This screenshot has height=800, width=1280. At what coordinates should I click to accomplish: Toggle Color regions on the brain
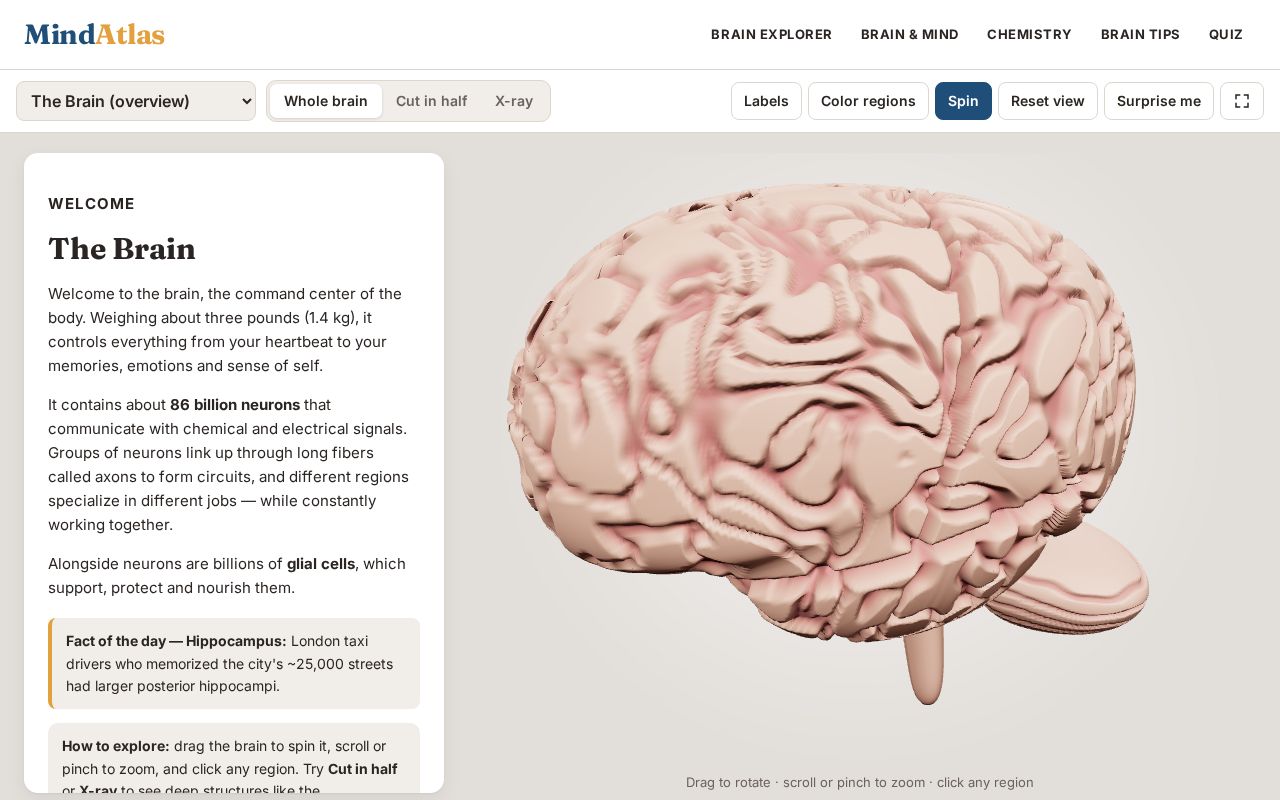coord(868,101)
